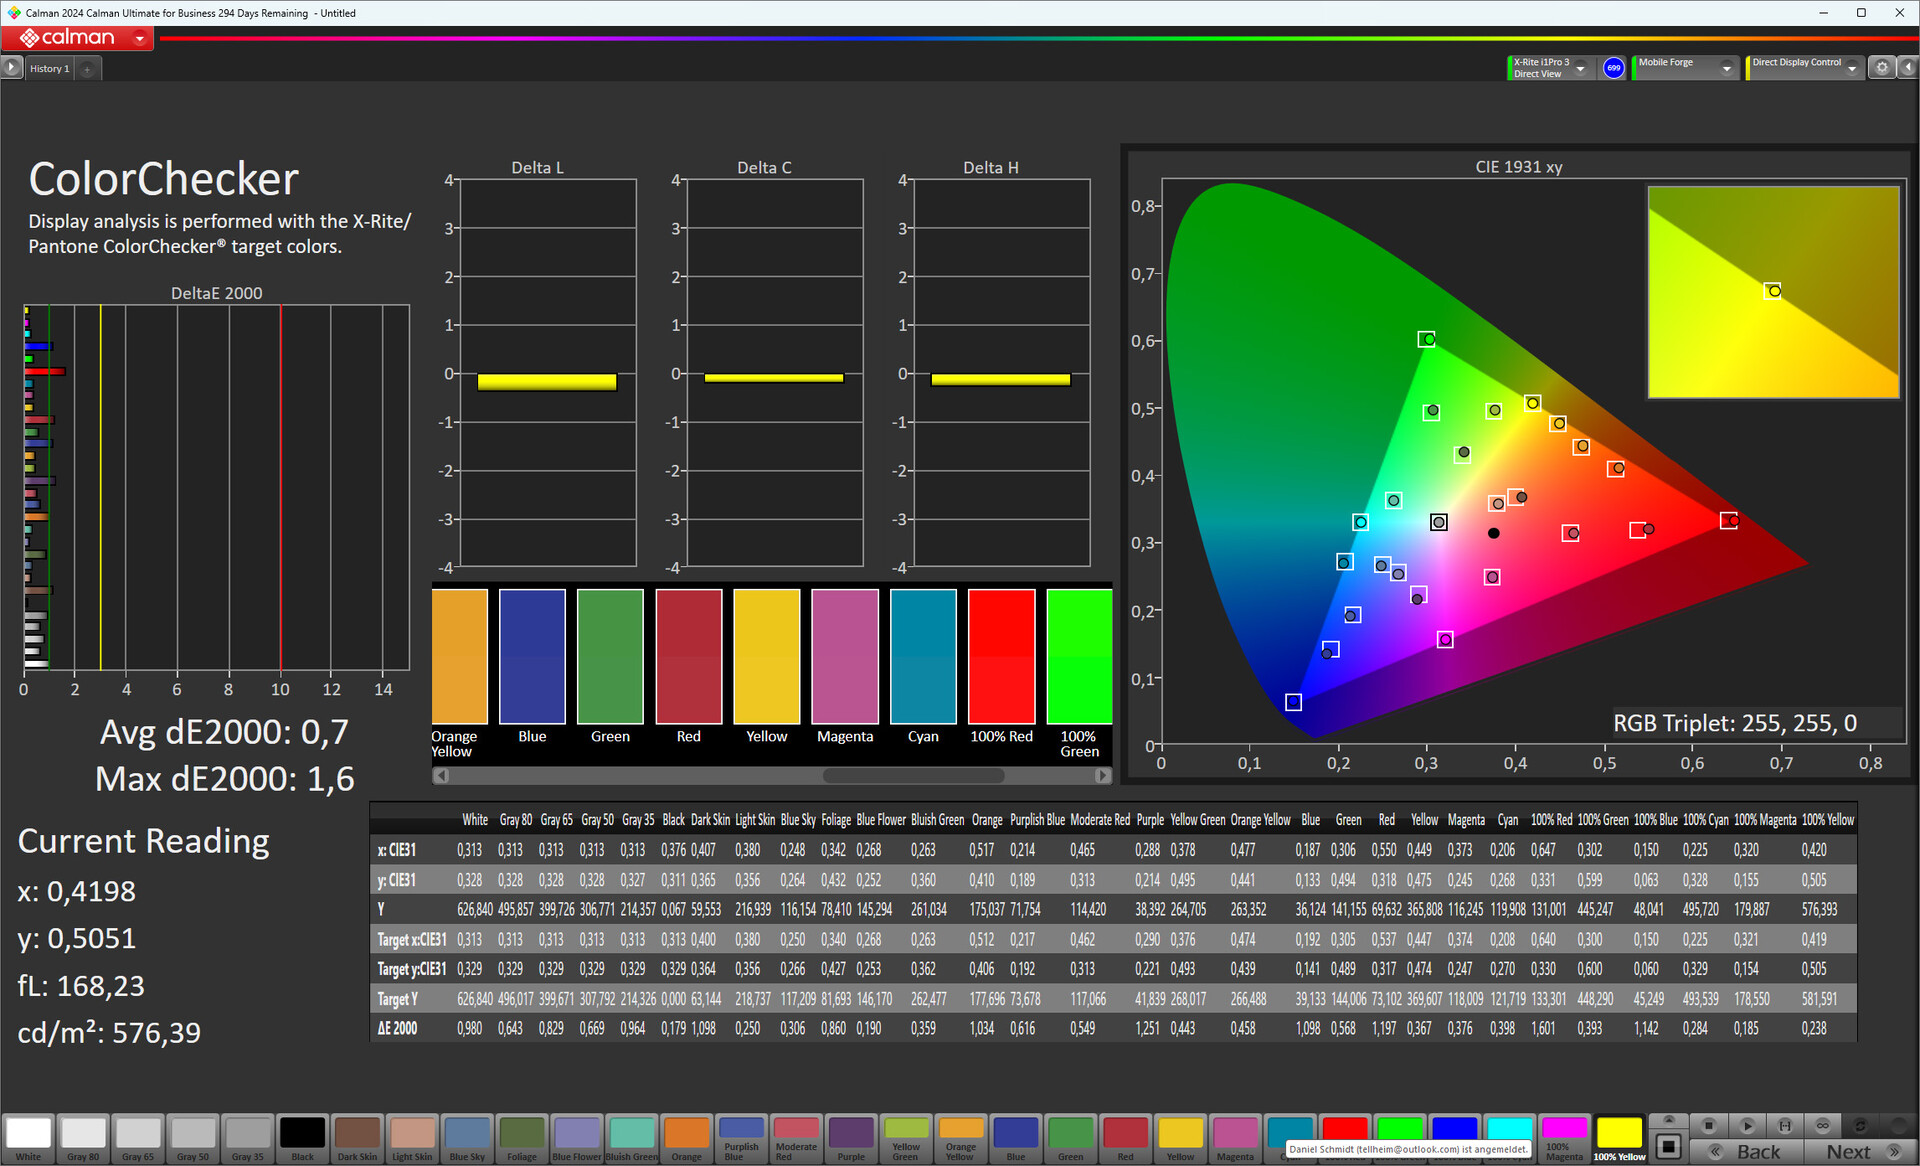Open X-Rite i1Pro 3 meter dropdown
The height and width of the screenshot is (1166, 1920).
coord(1581,68)
